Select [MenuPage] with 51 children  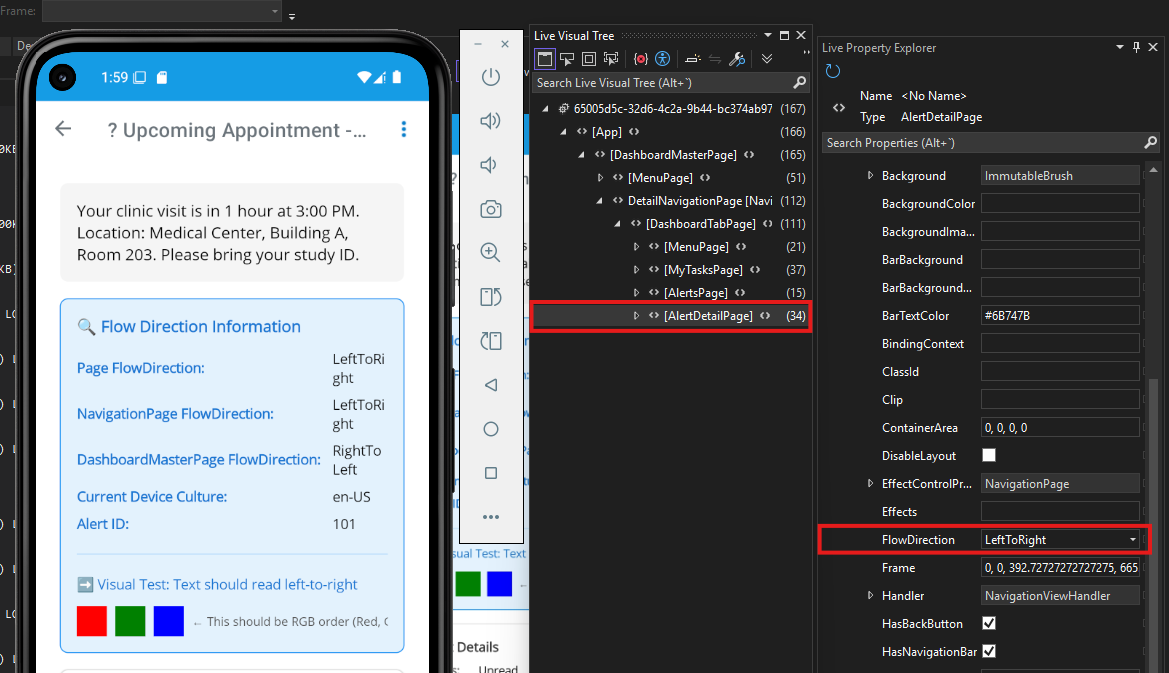(660, 178)
